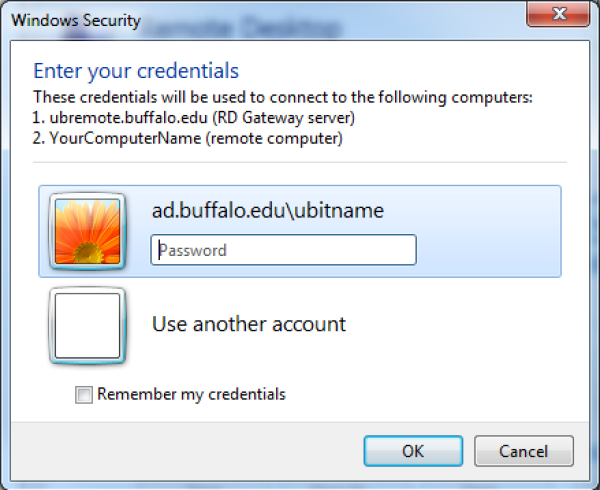Click the YourComputerName remote computer line
The width and height of the screenshot is (600, 490).
188,139
